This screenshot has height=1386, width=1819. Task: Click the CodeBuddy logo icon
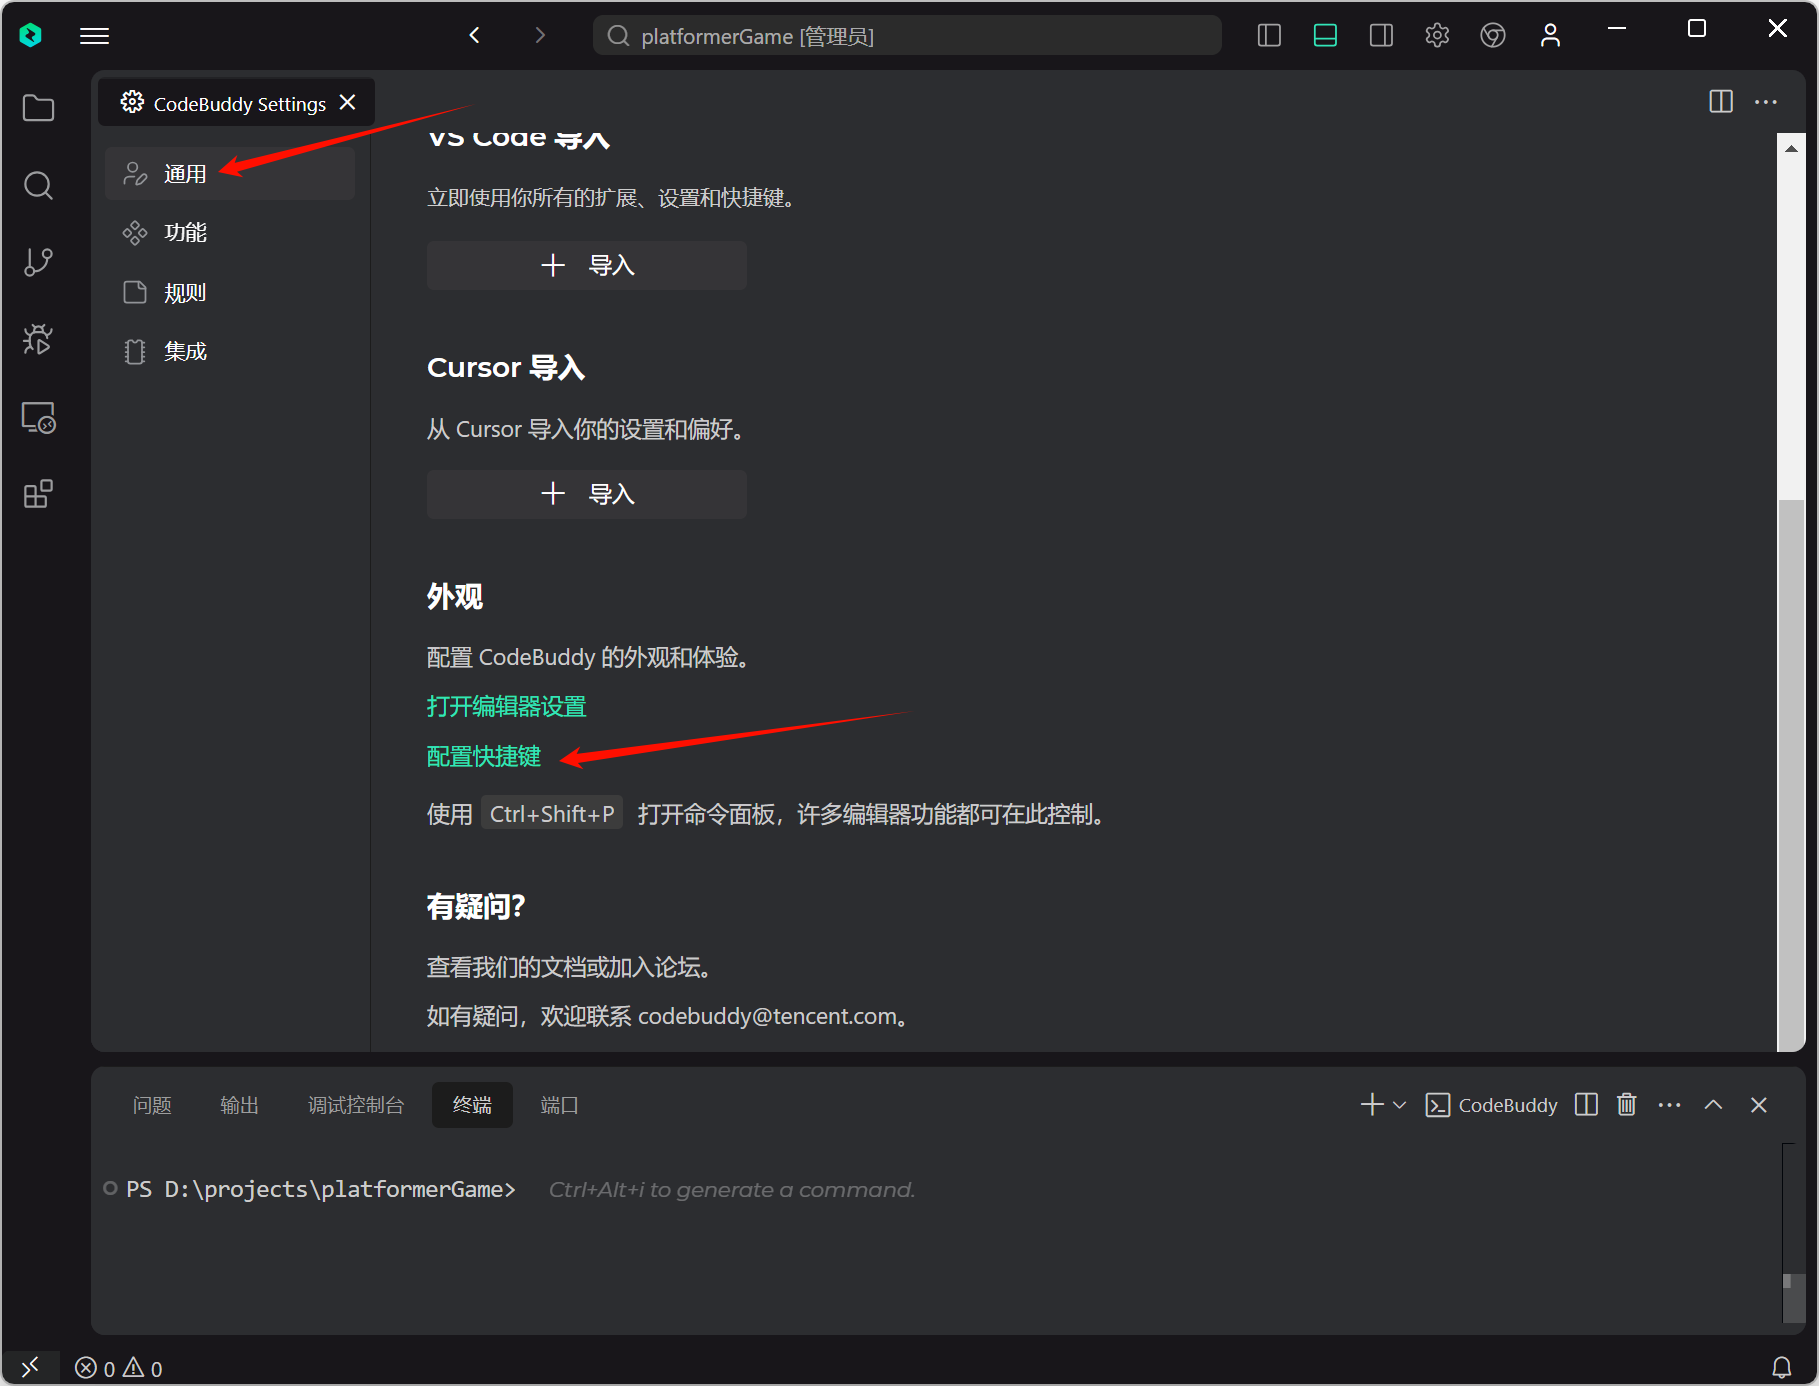(x=31, y=36)
